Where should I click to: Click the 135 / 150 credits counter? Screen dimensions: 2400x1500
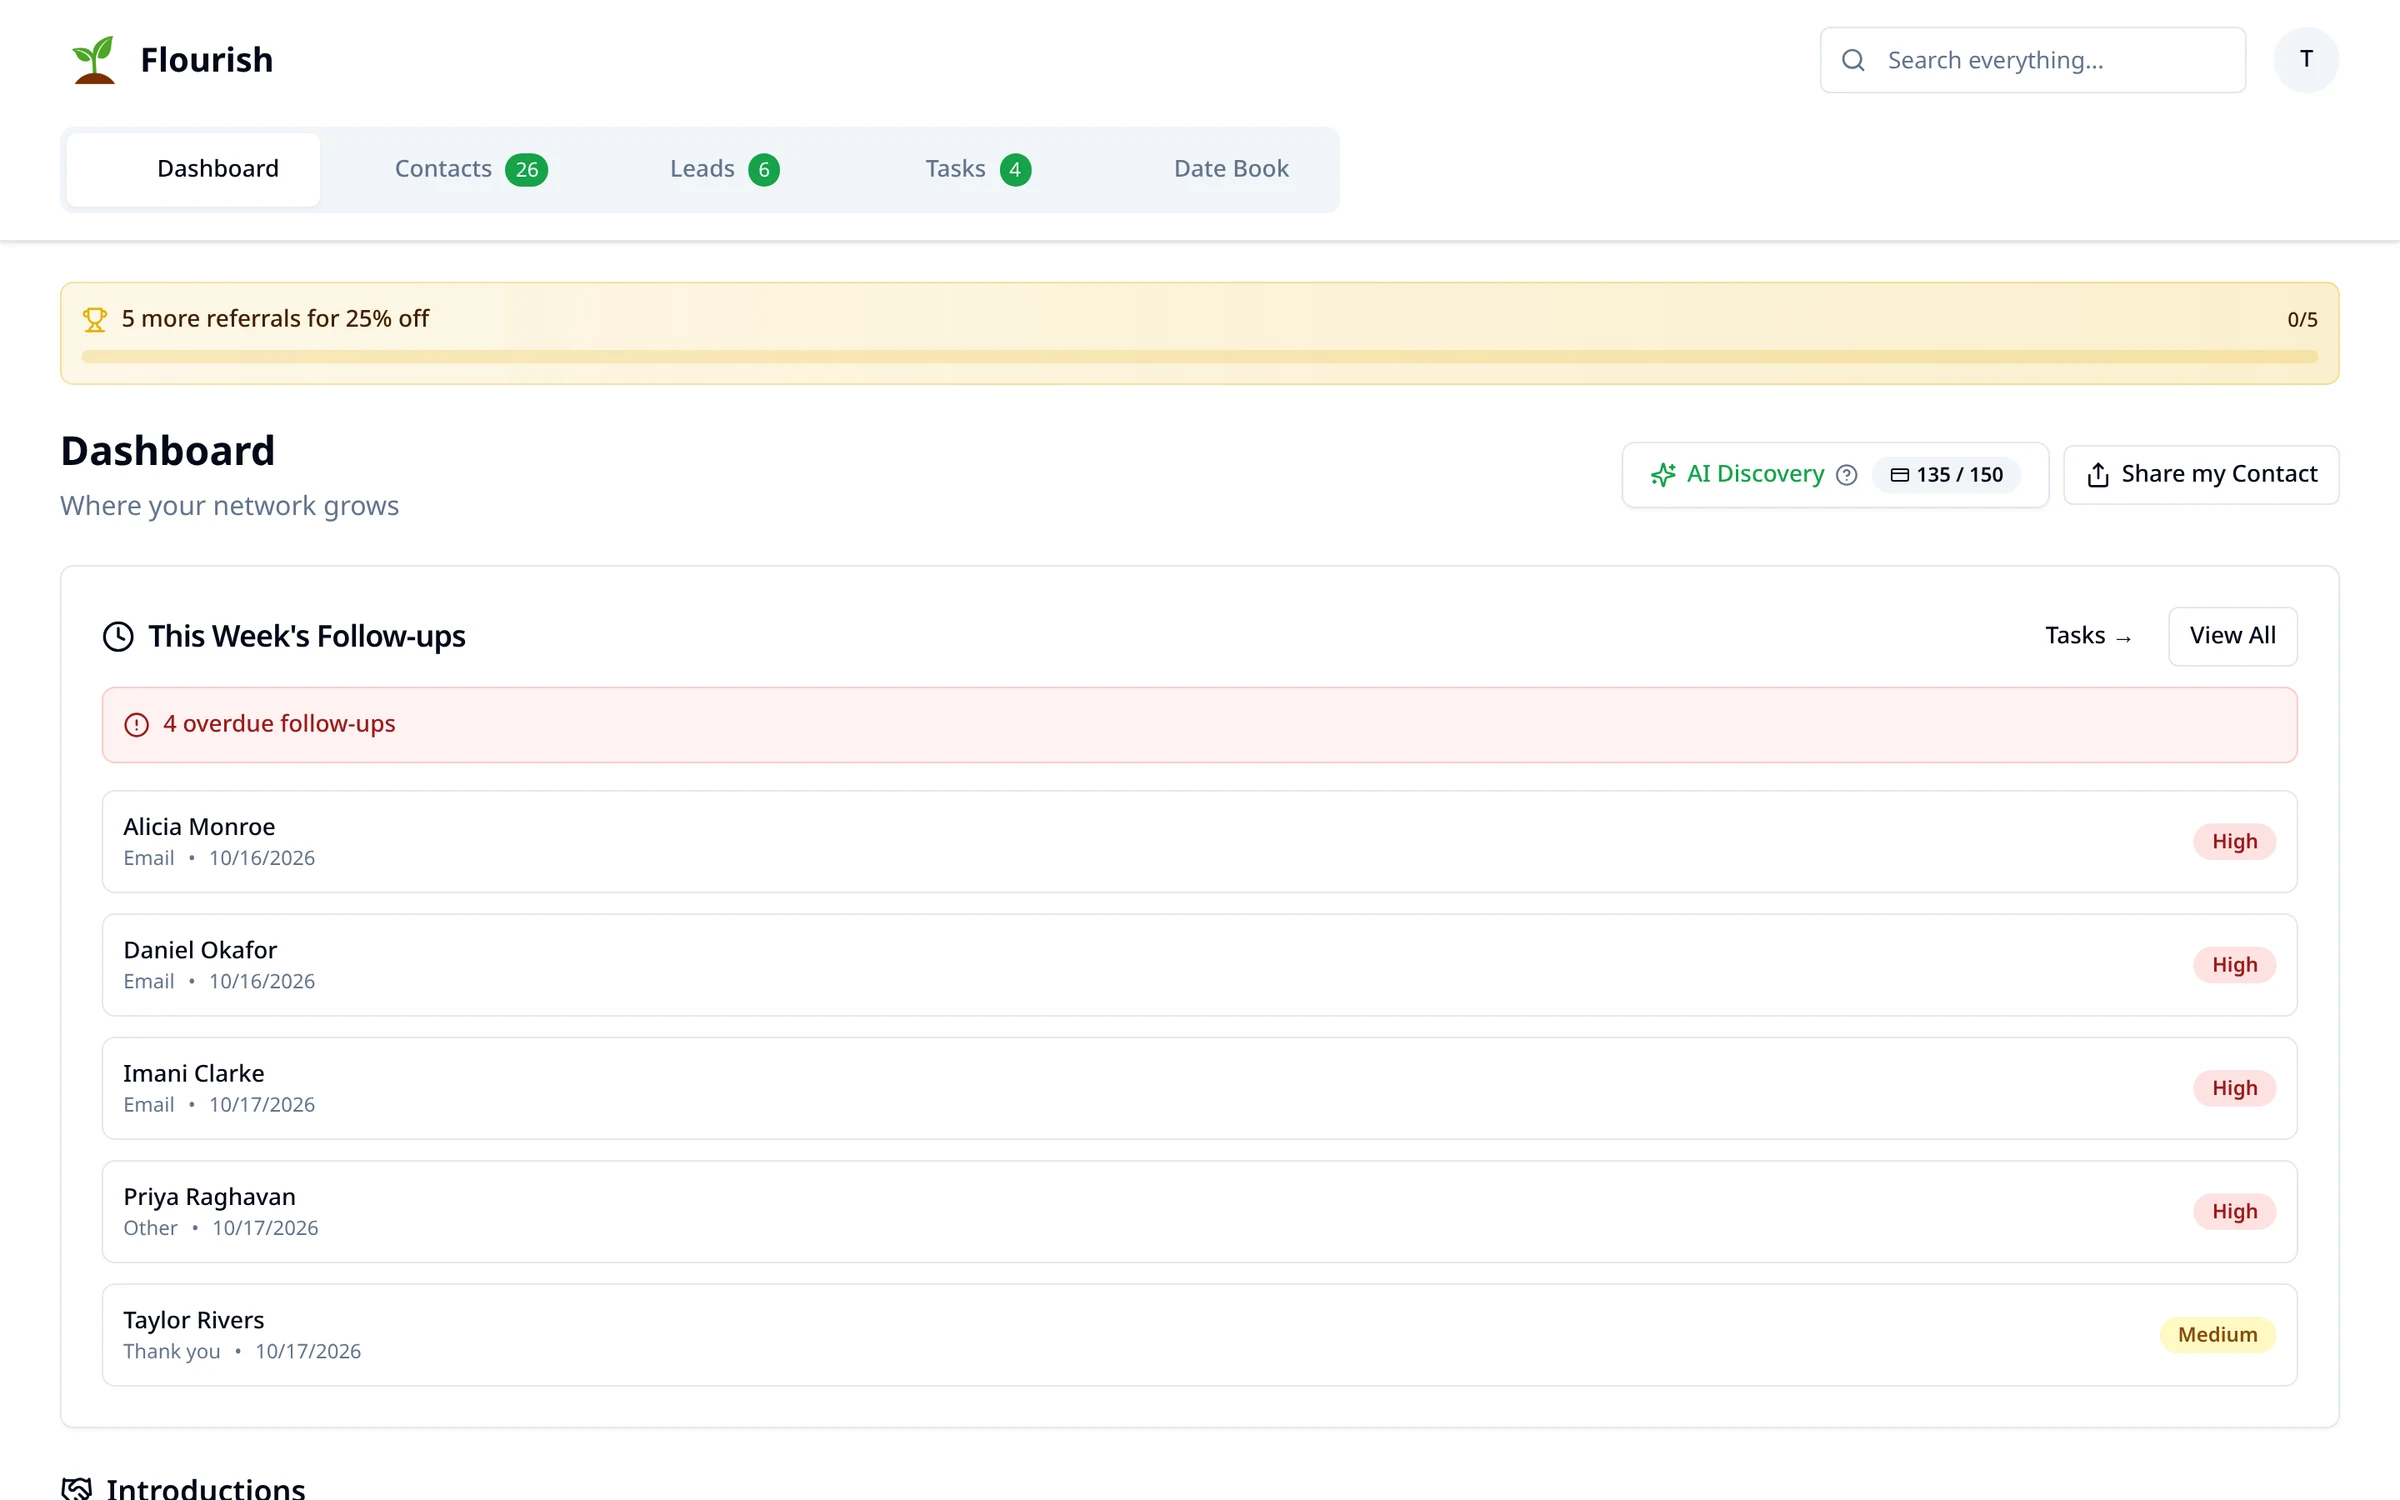(1946, 475)
